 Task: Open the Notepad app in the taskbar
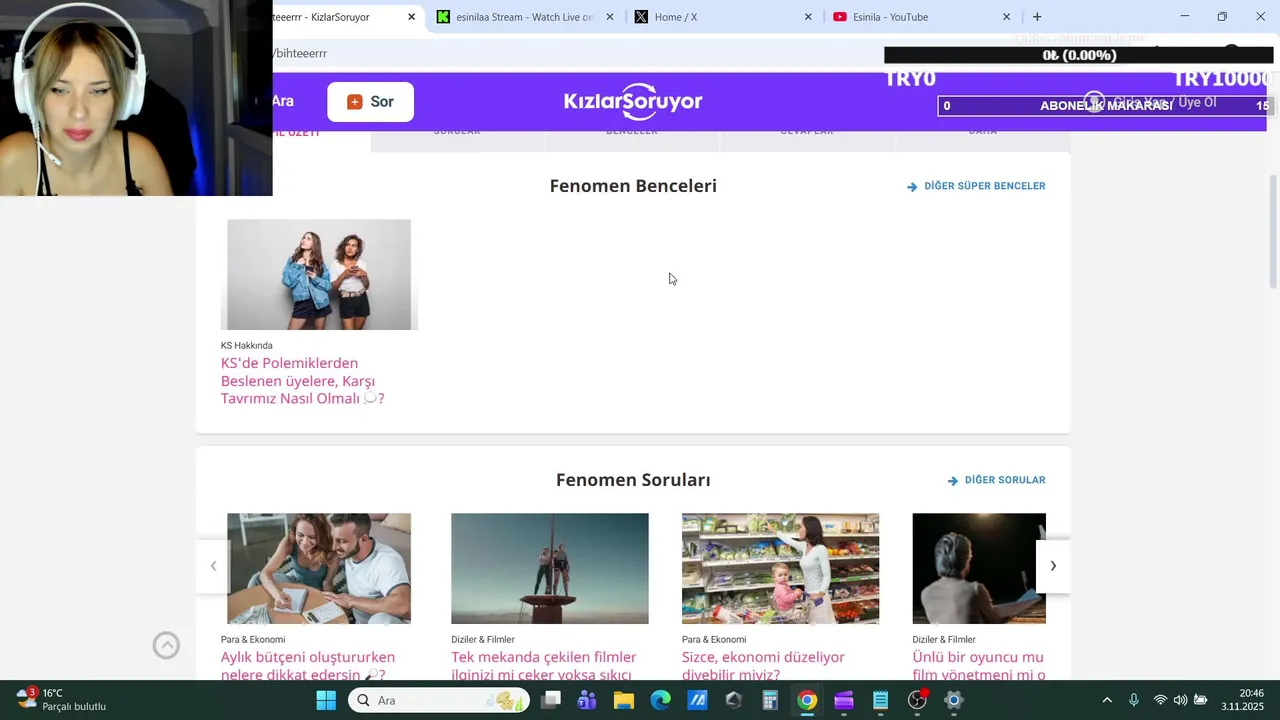880,700
